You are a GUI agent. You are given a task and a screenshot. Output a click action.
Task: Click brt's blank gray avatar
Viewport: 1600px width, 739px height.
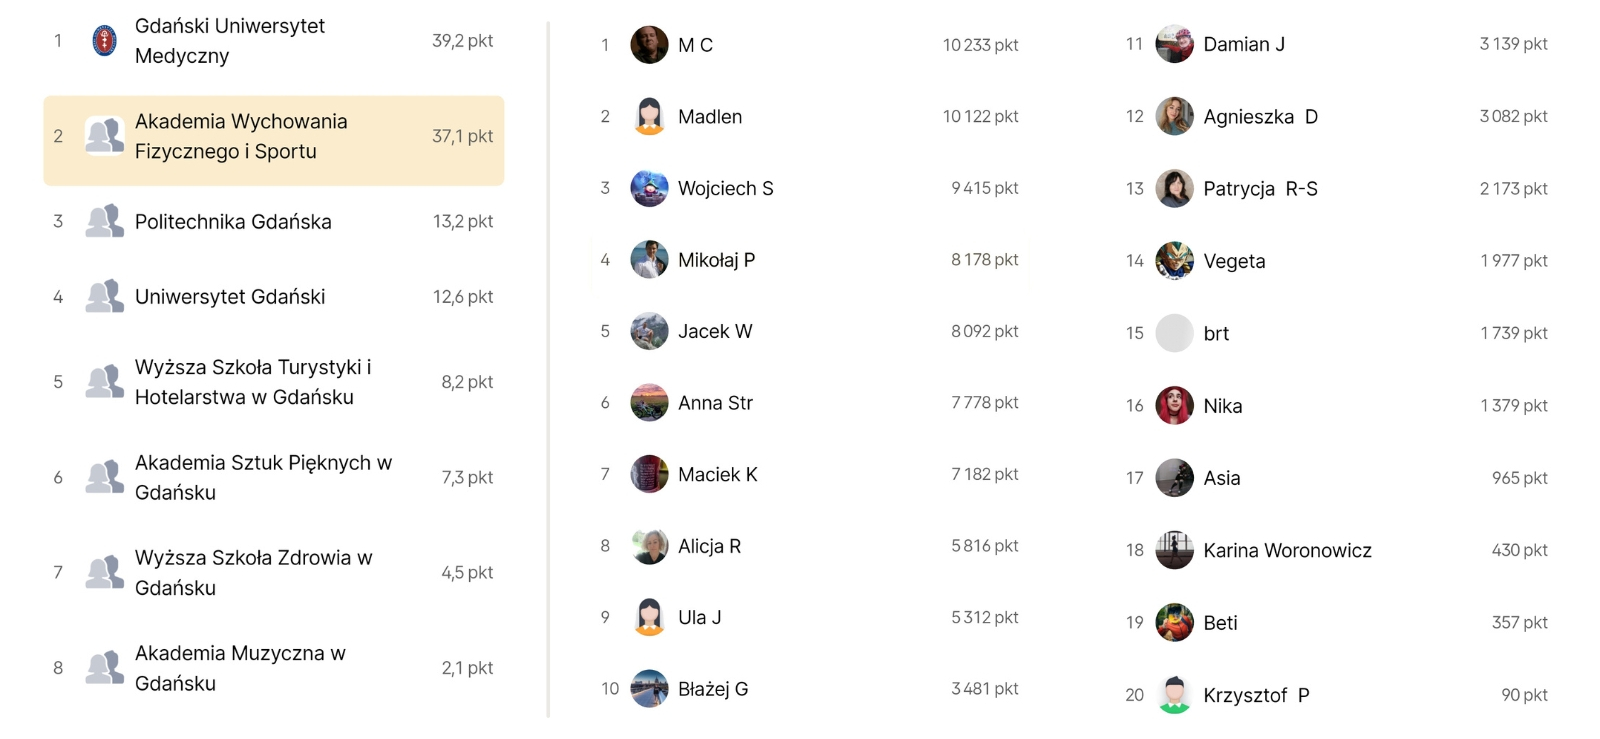click(x=1174, y=333)
